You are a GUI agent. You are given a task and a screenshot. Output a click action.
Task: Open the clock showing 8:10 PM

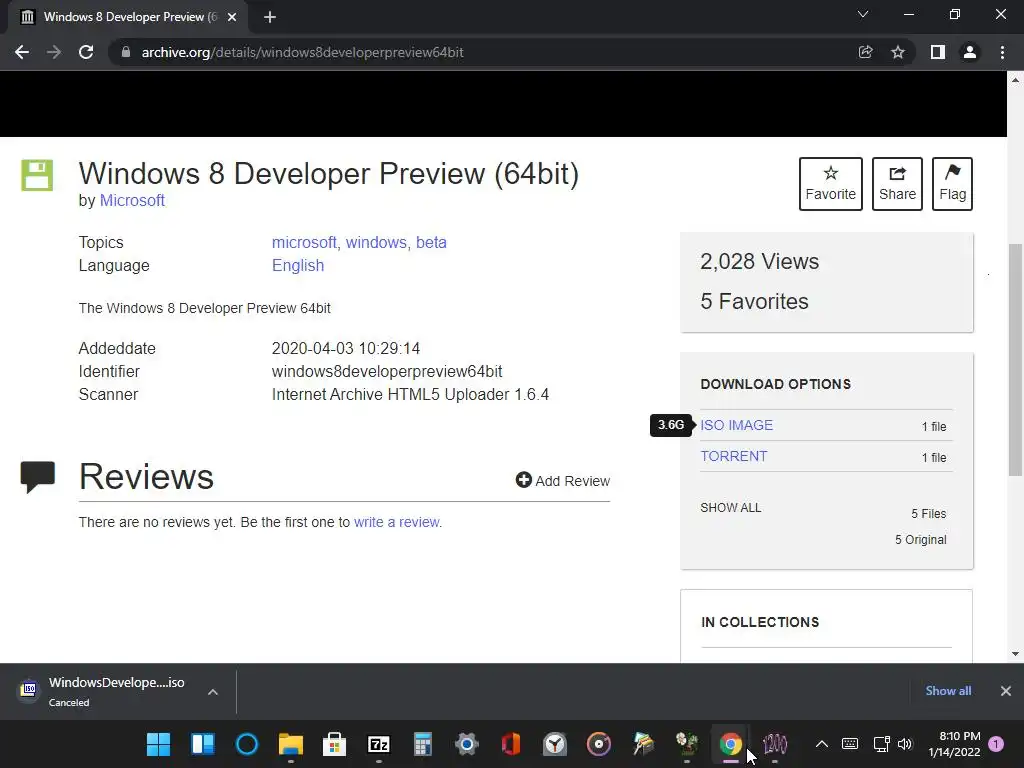point(954,744)
